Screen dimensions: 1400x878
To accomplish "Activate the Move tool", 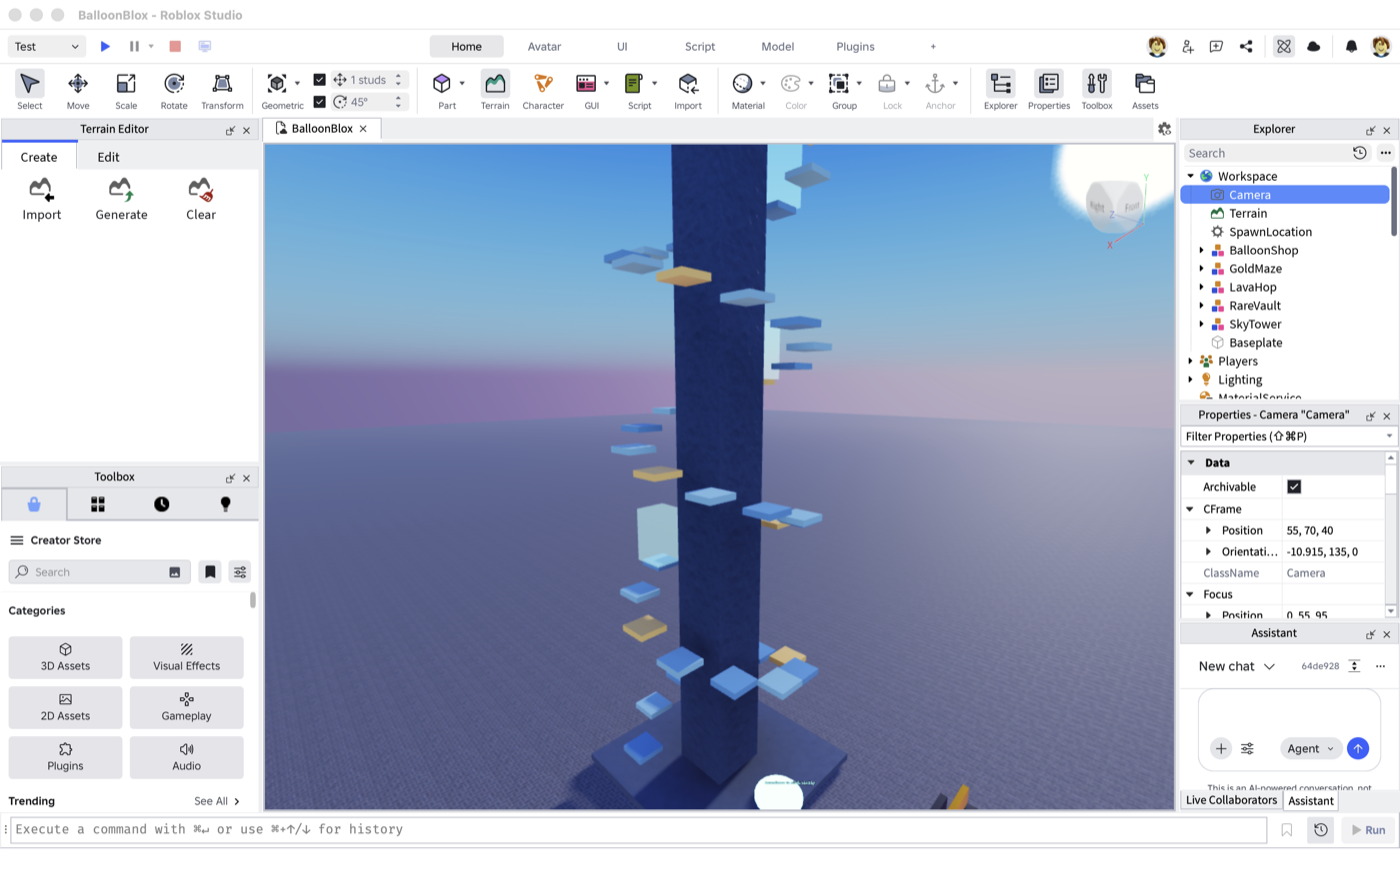I will pyautogui.click(x=78, y=90).
